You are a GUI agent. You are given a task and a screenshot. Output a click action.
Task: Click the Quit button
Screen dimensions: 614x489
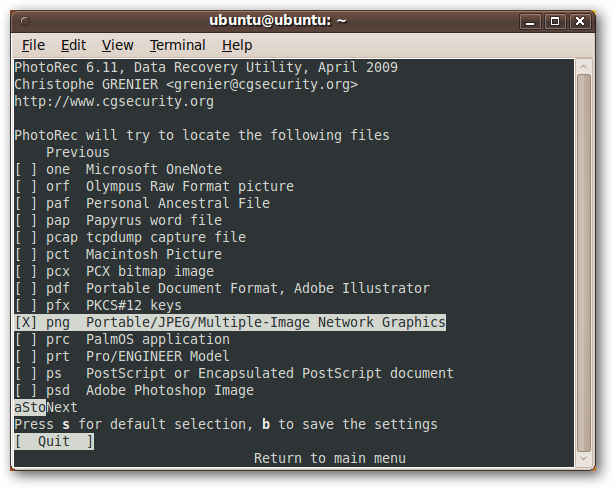[x=54, y=441]
